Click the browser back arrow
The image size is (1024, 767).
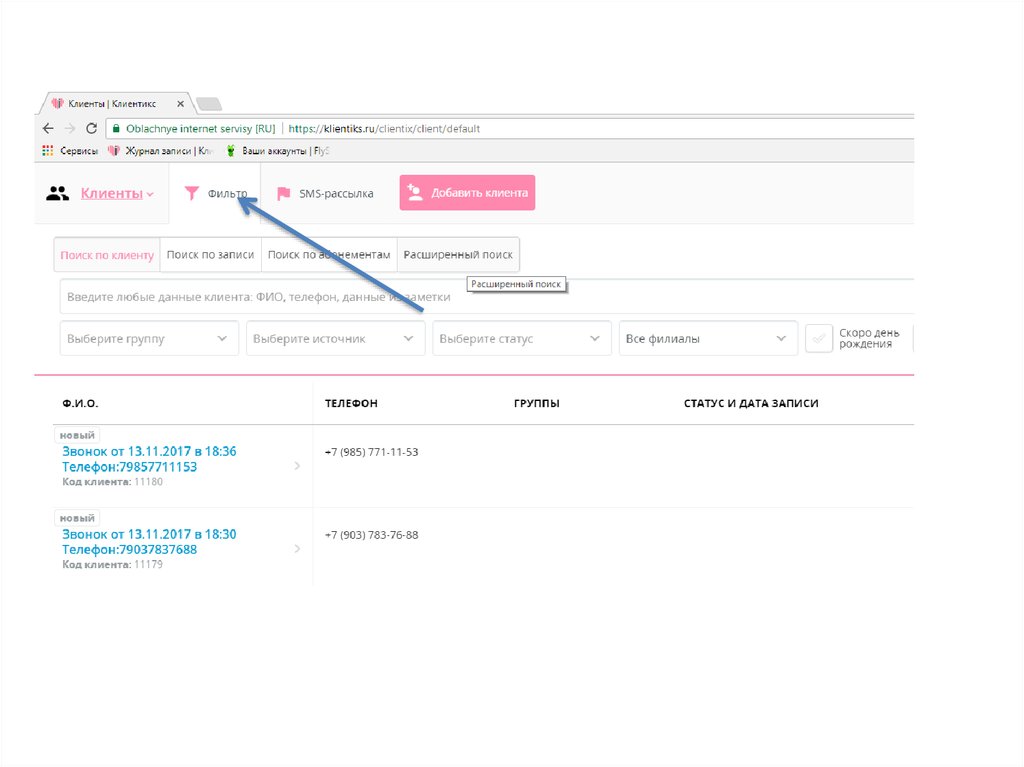pyautogui.click(x=48, y=129)
